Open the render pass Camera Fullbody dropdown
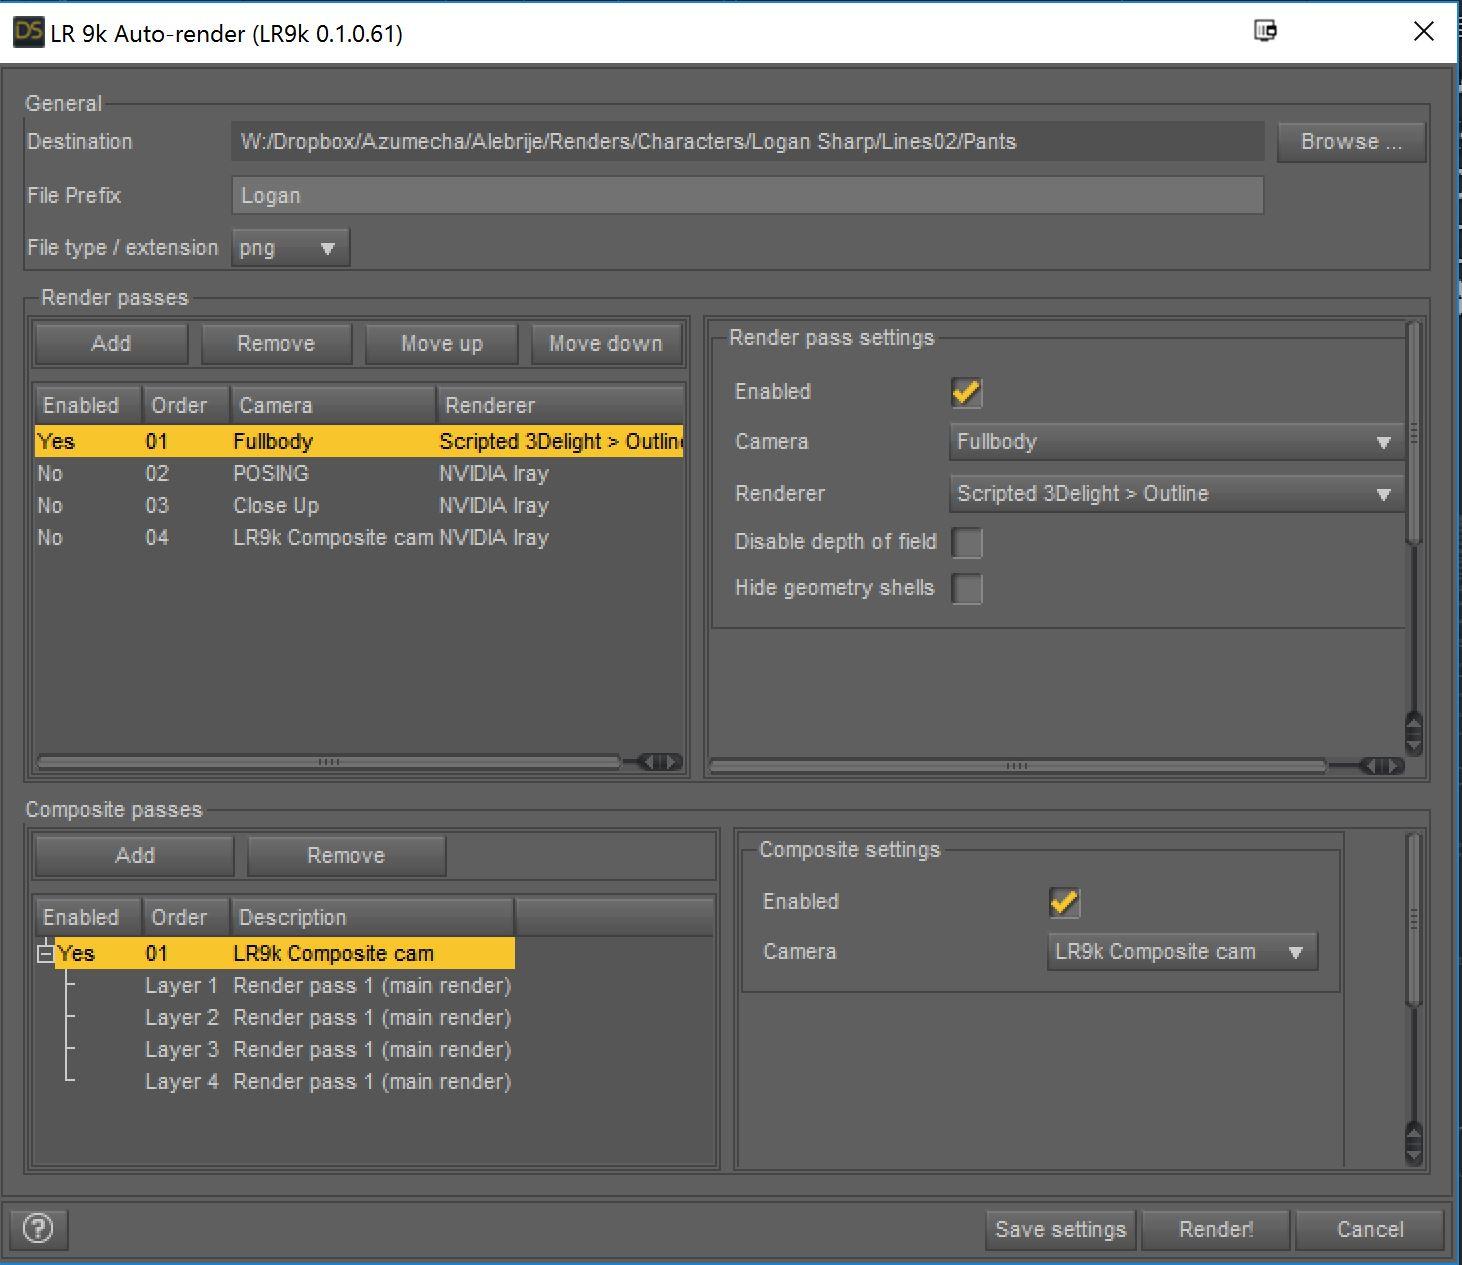The image size is (1462, 1265). pyautogui.click(x=1176, y=442)
